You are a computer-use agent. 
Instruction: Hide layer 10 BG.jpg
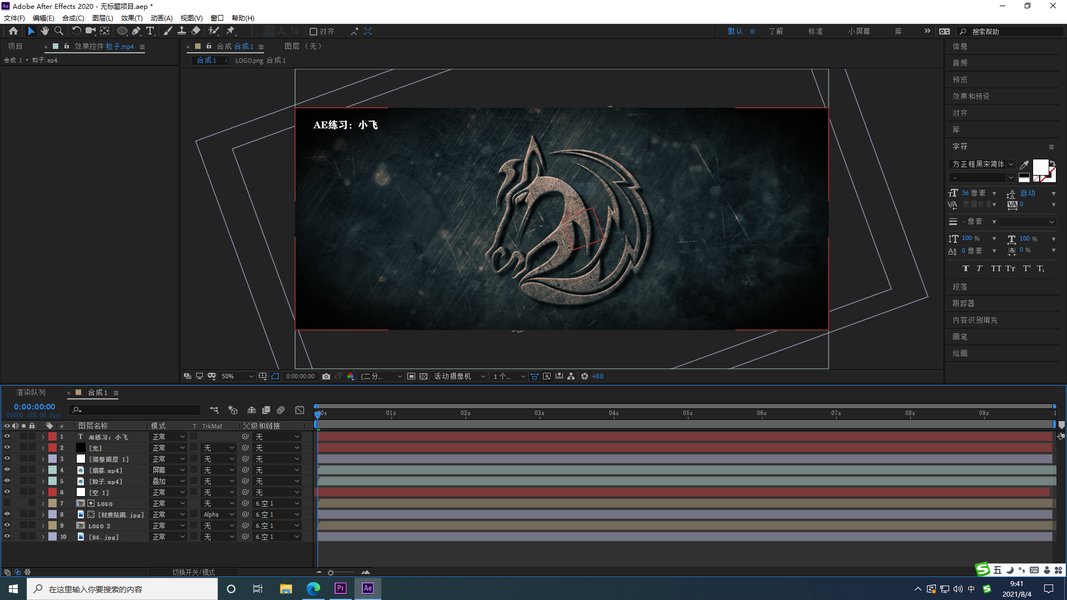pyautogui.click(x=7, y=537)
